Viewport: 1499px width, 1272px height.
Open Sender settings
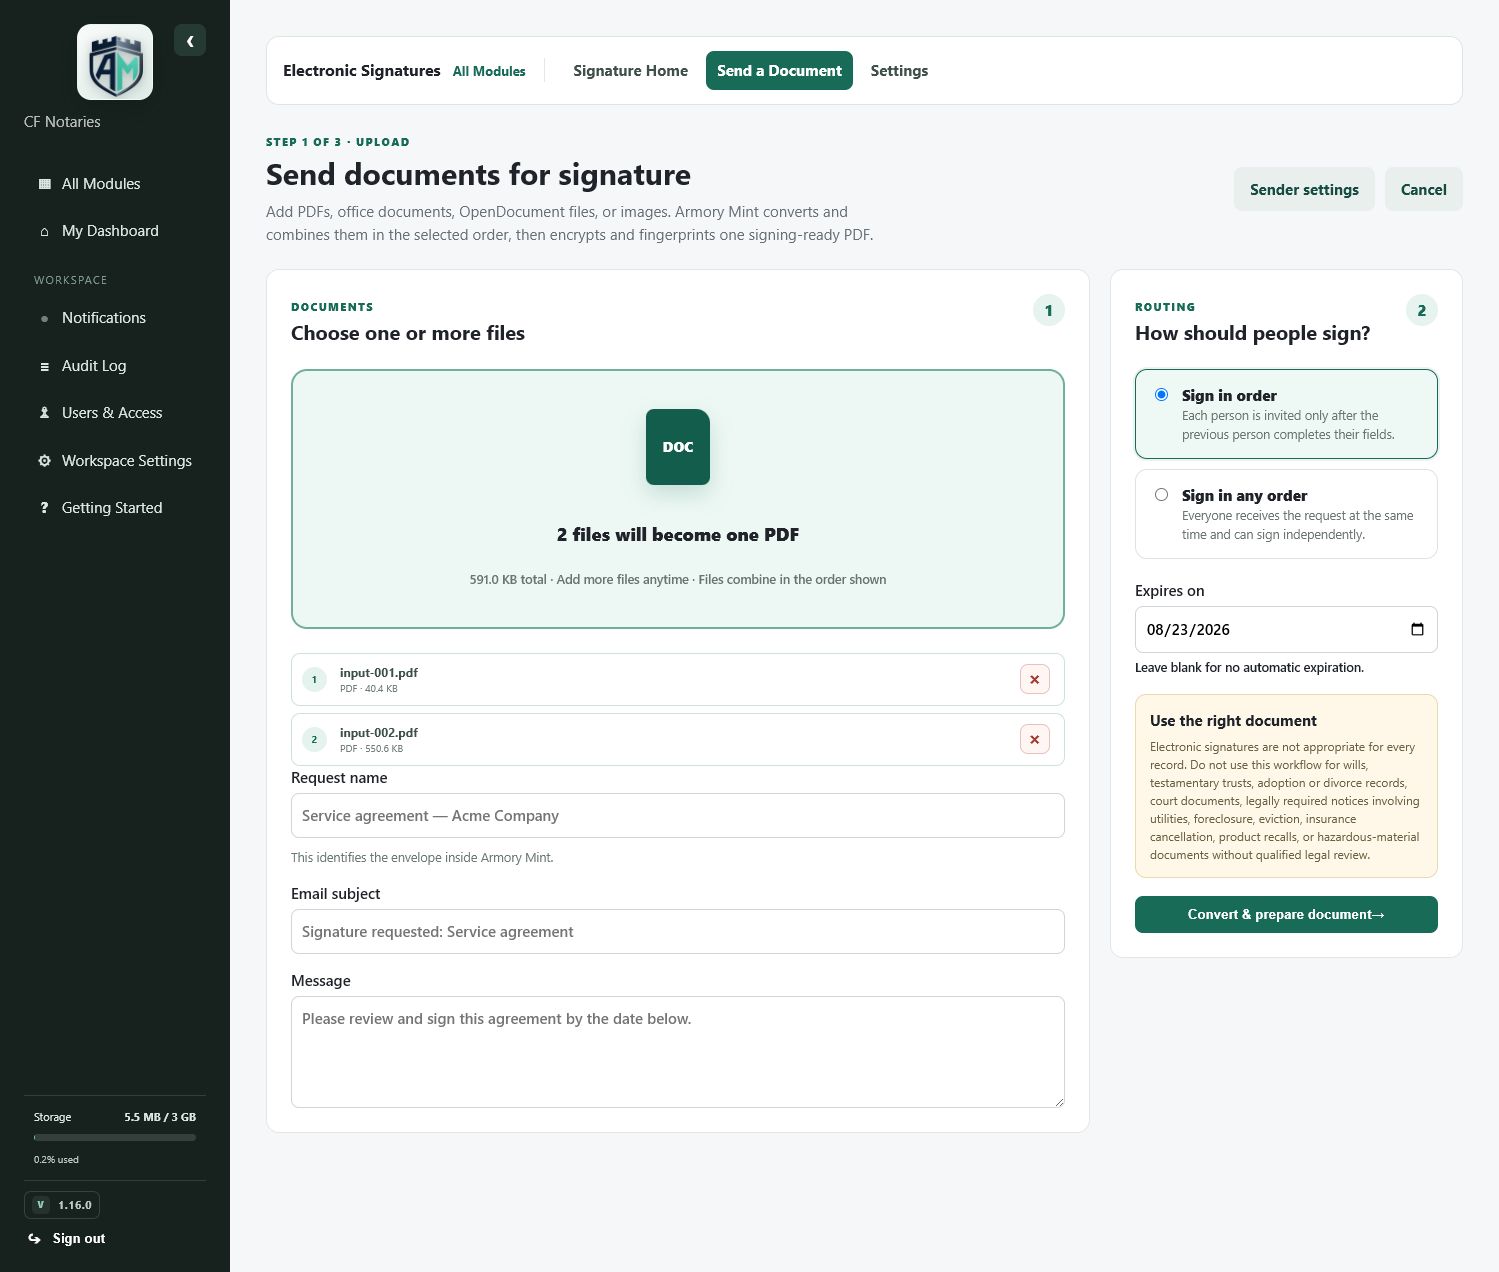coord(1304,189)
